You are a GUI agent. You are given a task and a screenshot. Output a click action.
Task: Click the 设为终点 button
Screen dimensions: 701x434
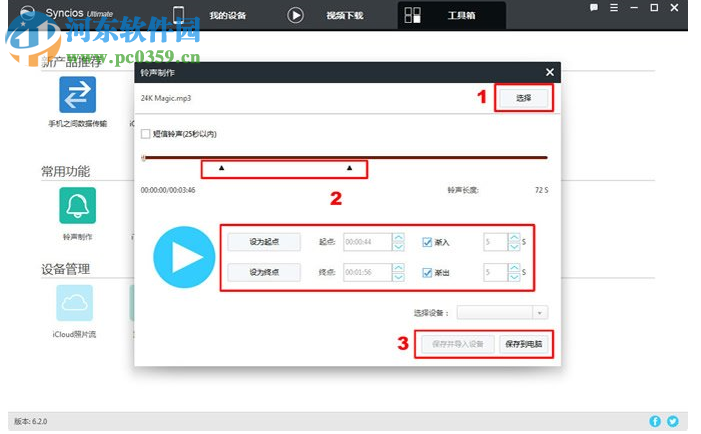pos(264,272)
